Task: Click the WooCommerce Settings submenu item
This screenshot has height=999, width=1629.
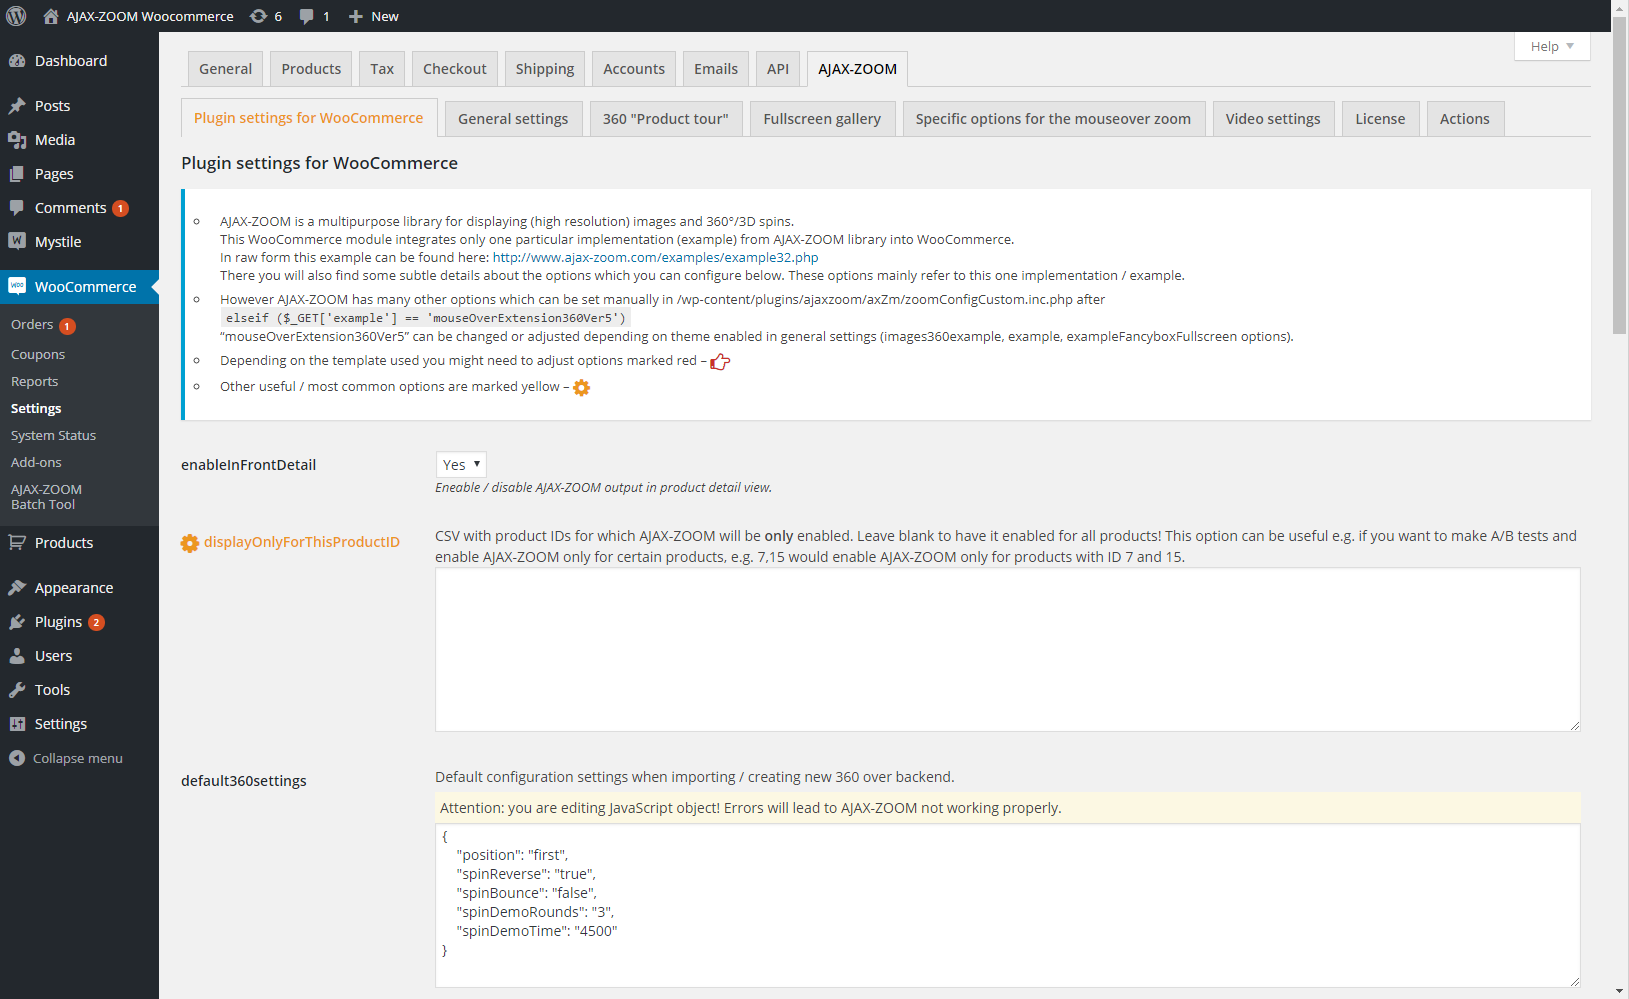Action: point(36,409)
